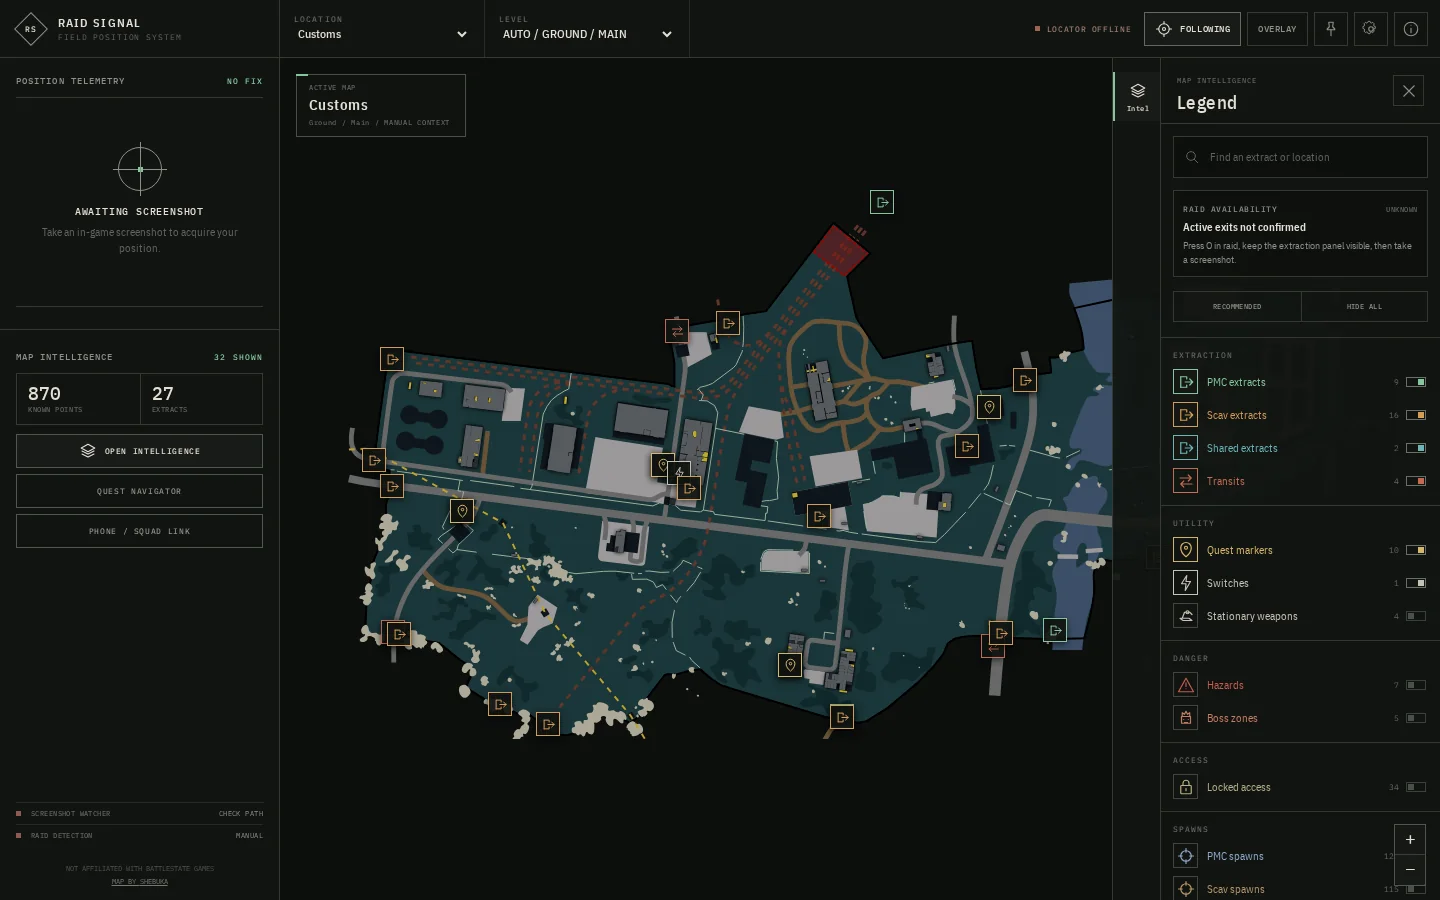The width and height of the screenshot is (1440, 900).
Task: Click the Map by Shebuka link
Action: (x=140, y=882)
